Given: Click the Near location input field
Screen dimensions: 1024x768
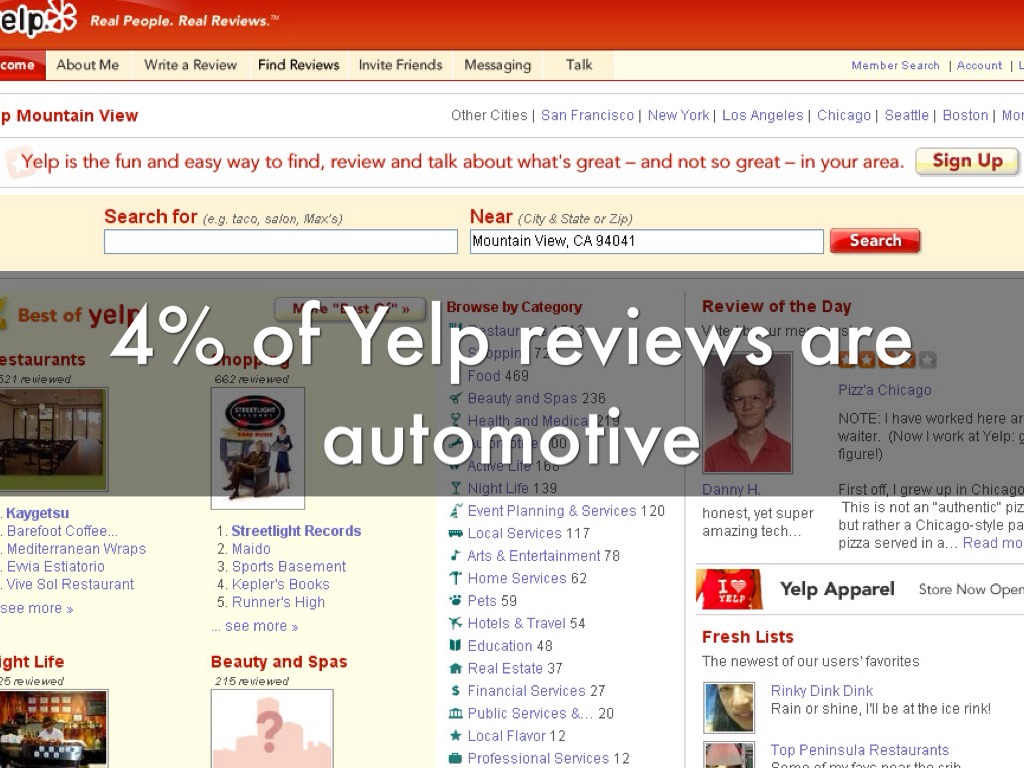Looking at the screenshot, I should point(646,241).
